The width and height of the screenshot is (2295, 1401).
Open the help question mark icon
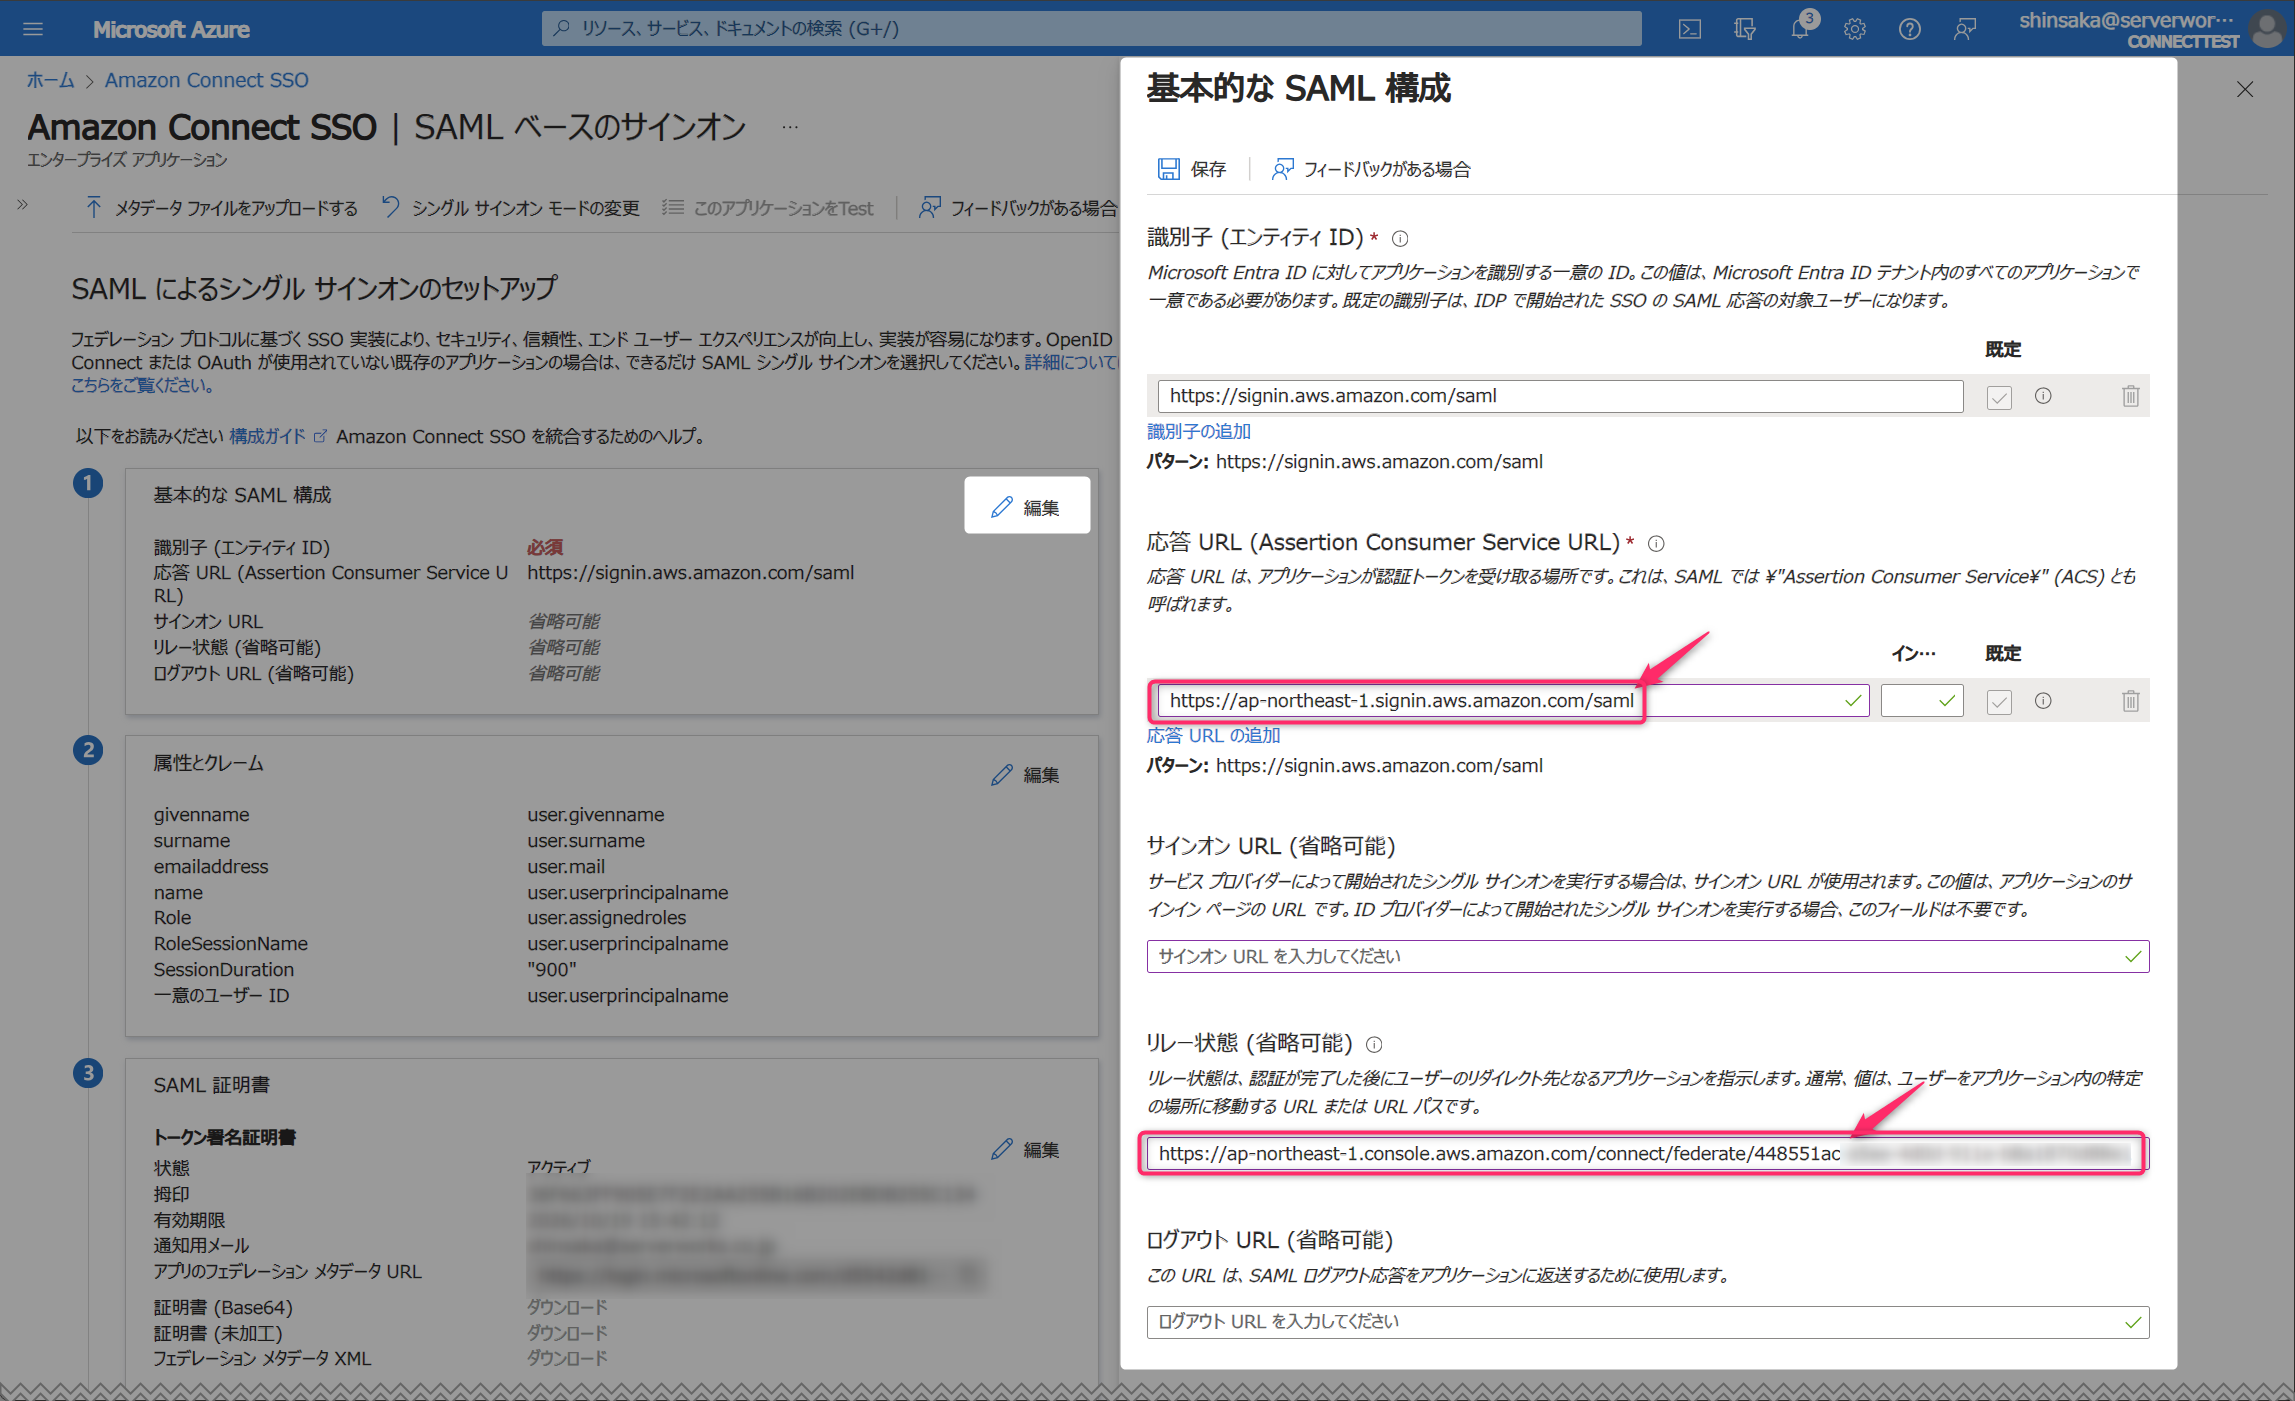pos(1910,29)
